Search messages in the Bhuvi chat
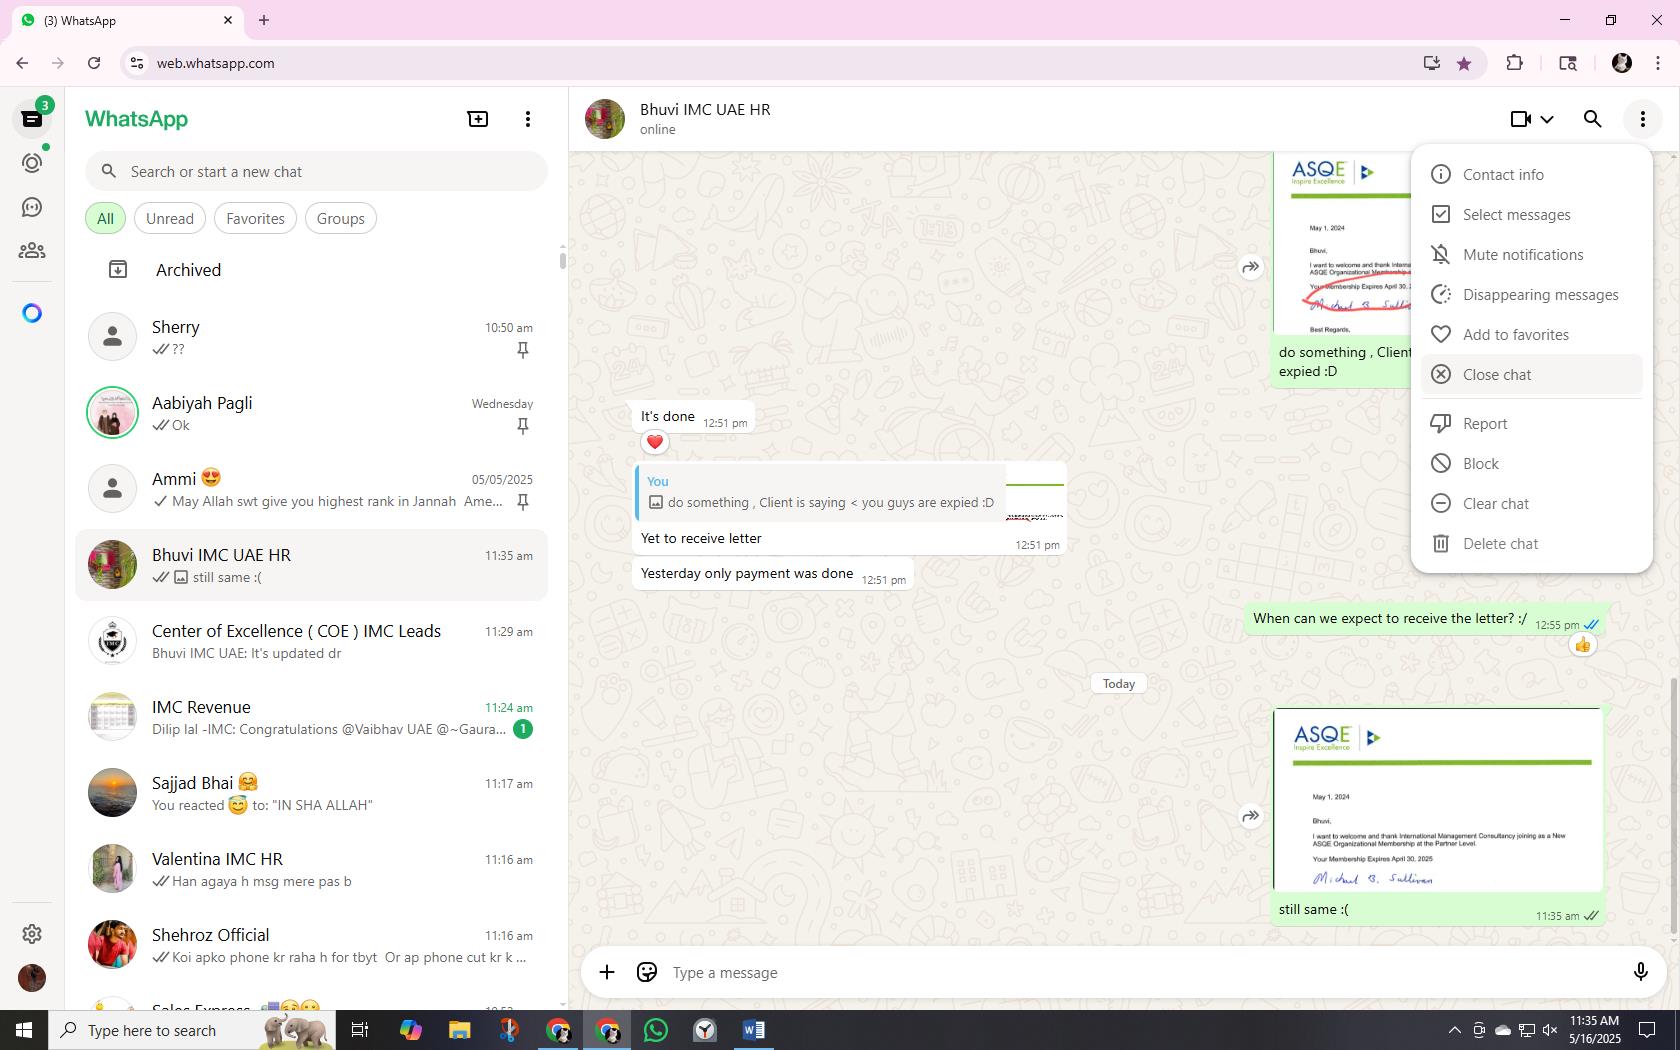 pos(1593,119)
